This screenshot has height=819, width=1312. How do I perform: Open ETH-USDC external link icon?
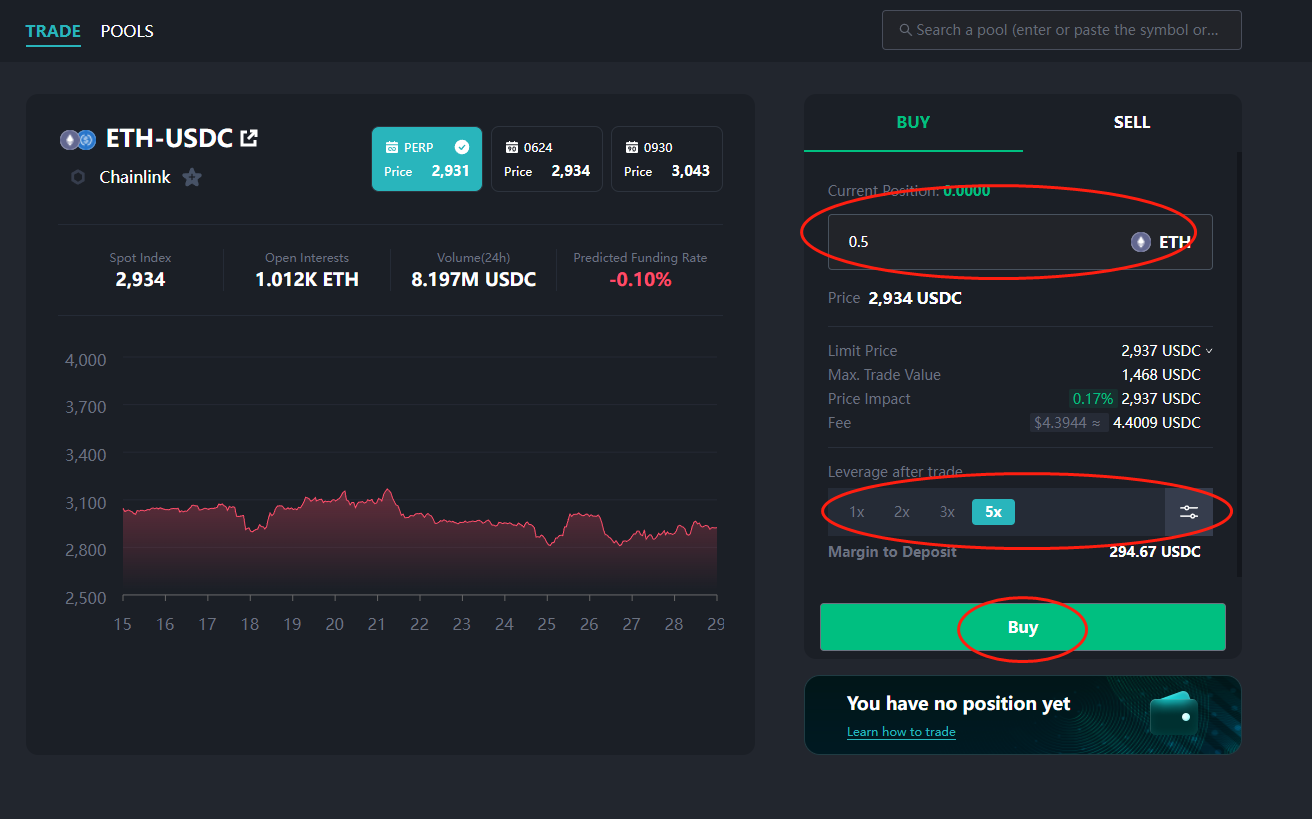point(249,138)
